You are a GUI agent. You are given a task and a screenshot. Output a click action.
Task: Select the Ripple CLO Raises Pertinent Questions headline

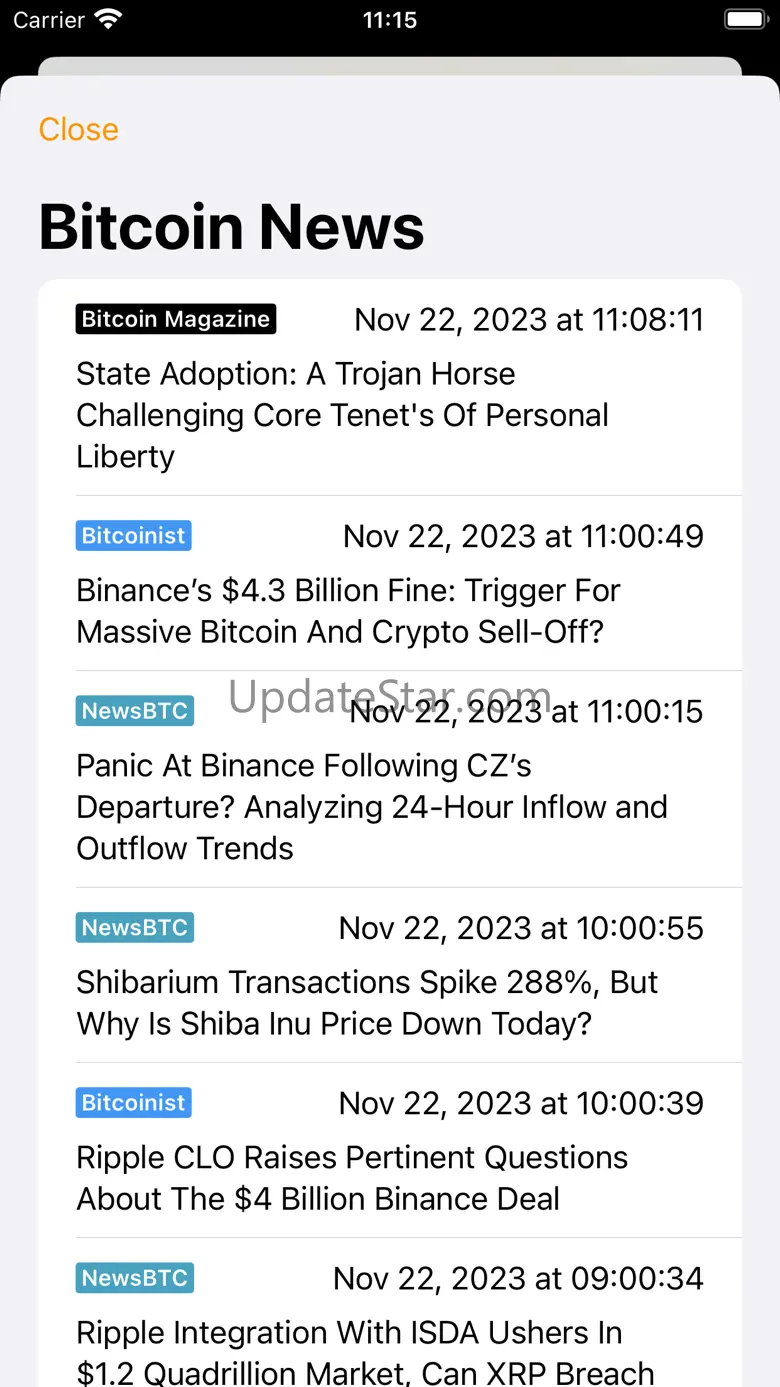pos(352,1178)
